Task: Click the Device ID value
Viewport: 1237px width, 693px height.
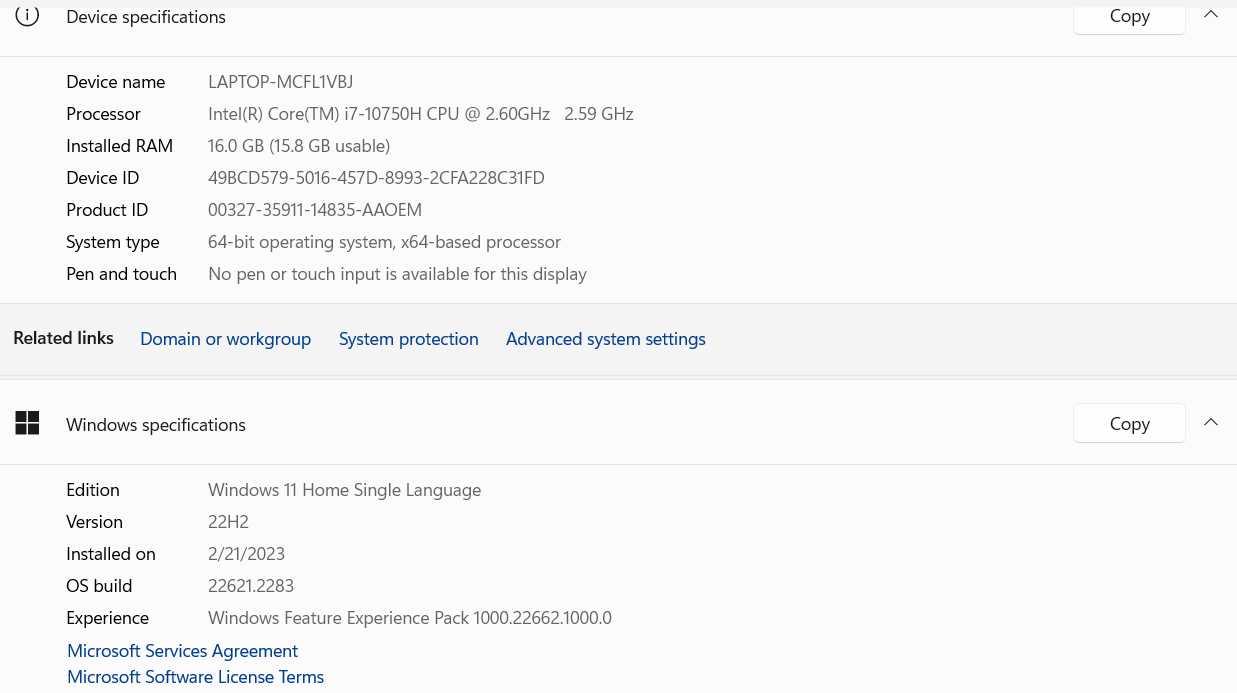Action: (x=376, y=178)
